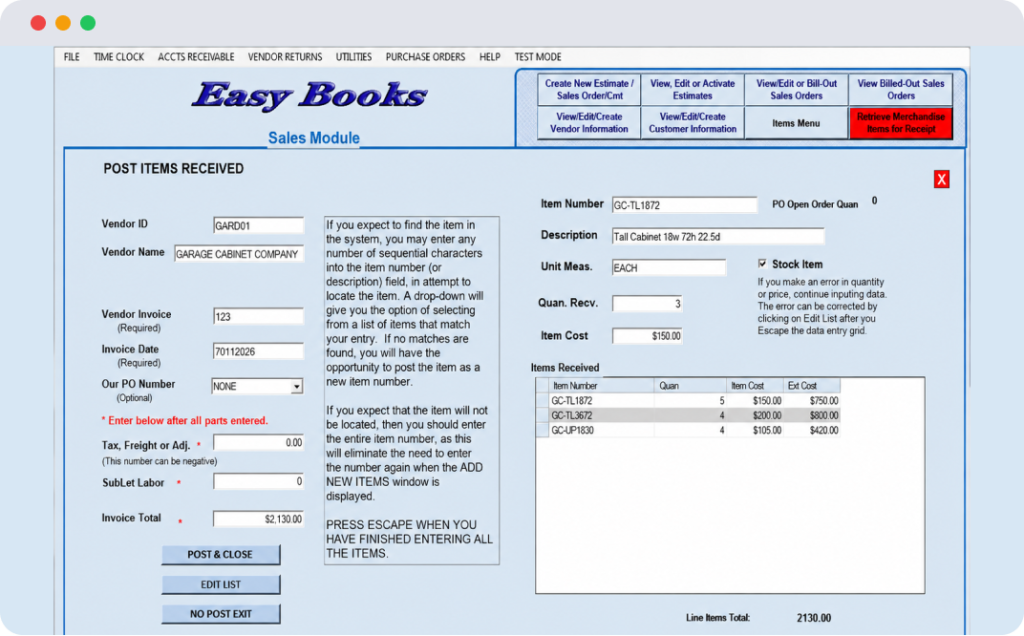Click the Item Cost field
The height and width of the screenshot is (636, 1024).
(x=647, y=336)
